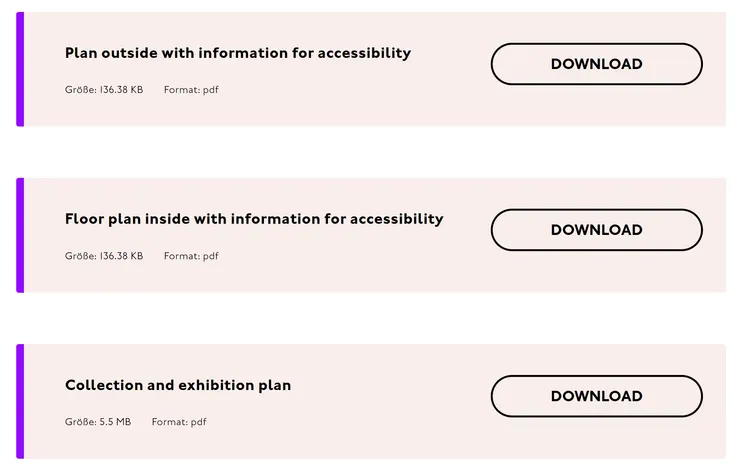Download the Floor plan inside PDF
The image size is (740, 471).
coord(596,230)
